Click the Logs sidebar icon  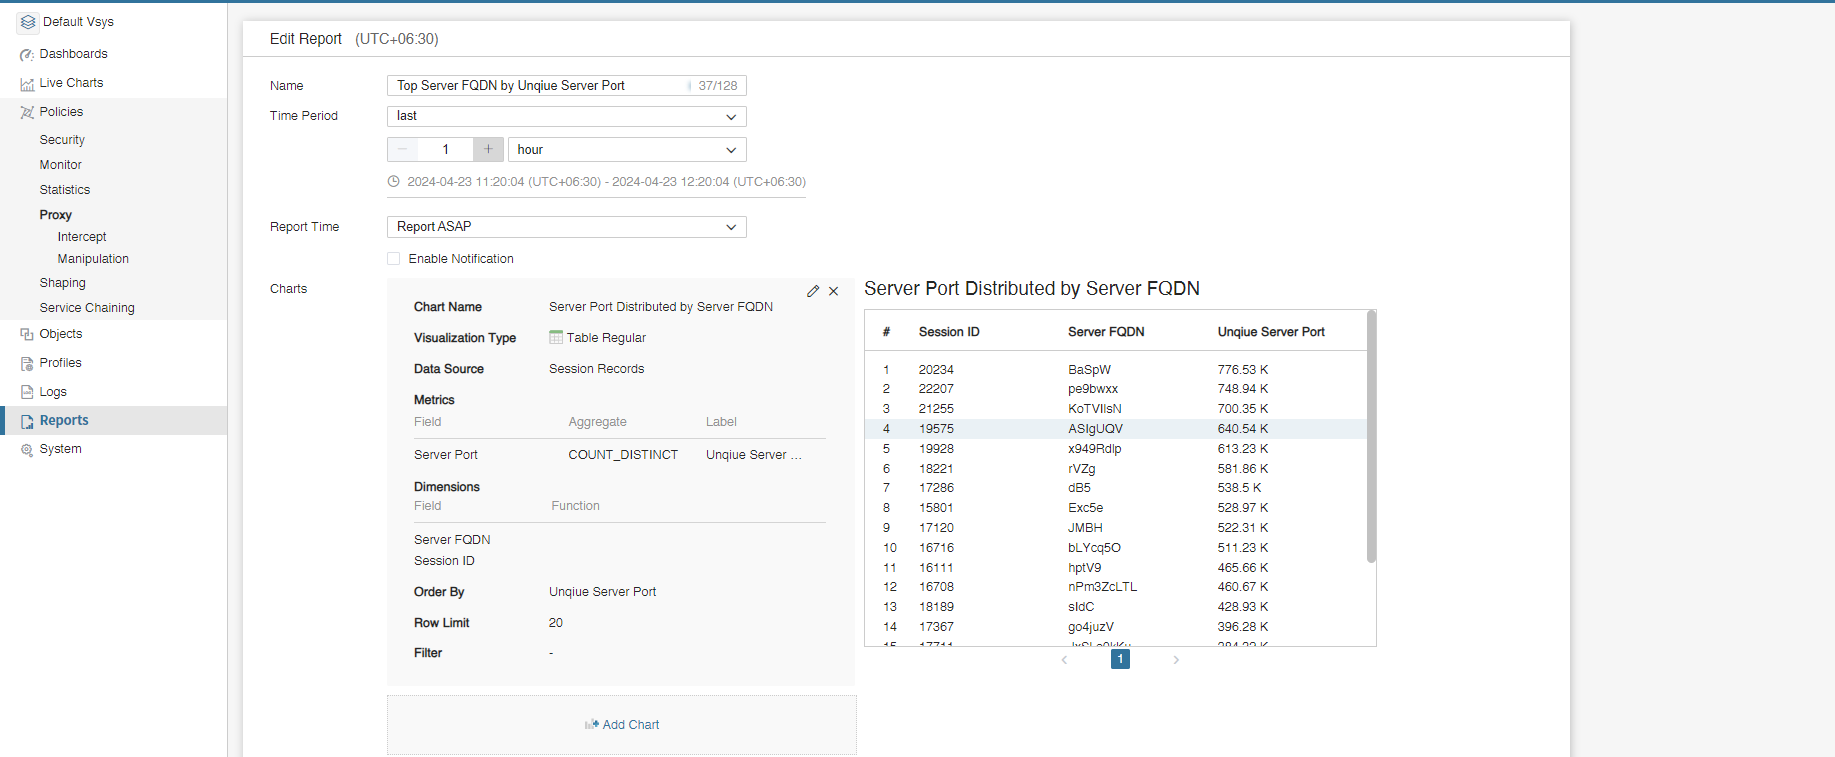point(27,392)
